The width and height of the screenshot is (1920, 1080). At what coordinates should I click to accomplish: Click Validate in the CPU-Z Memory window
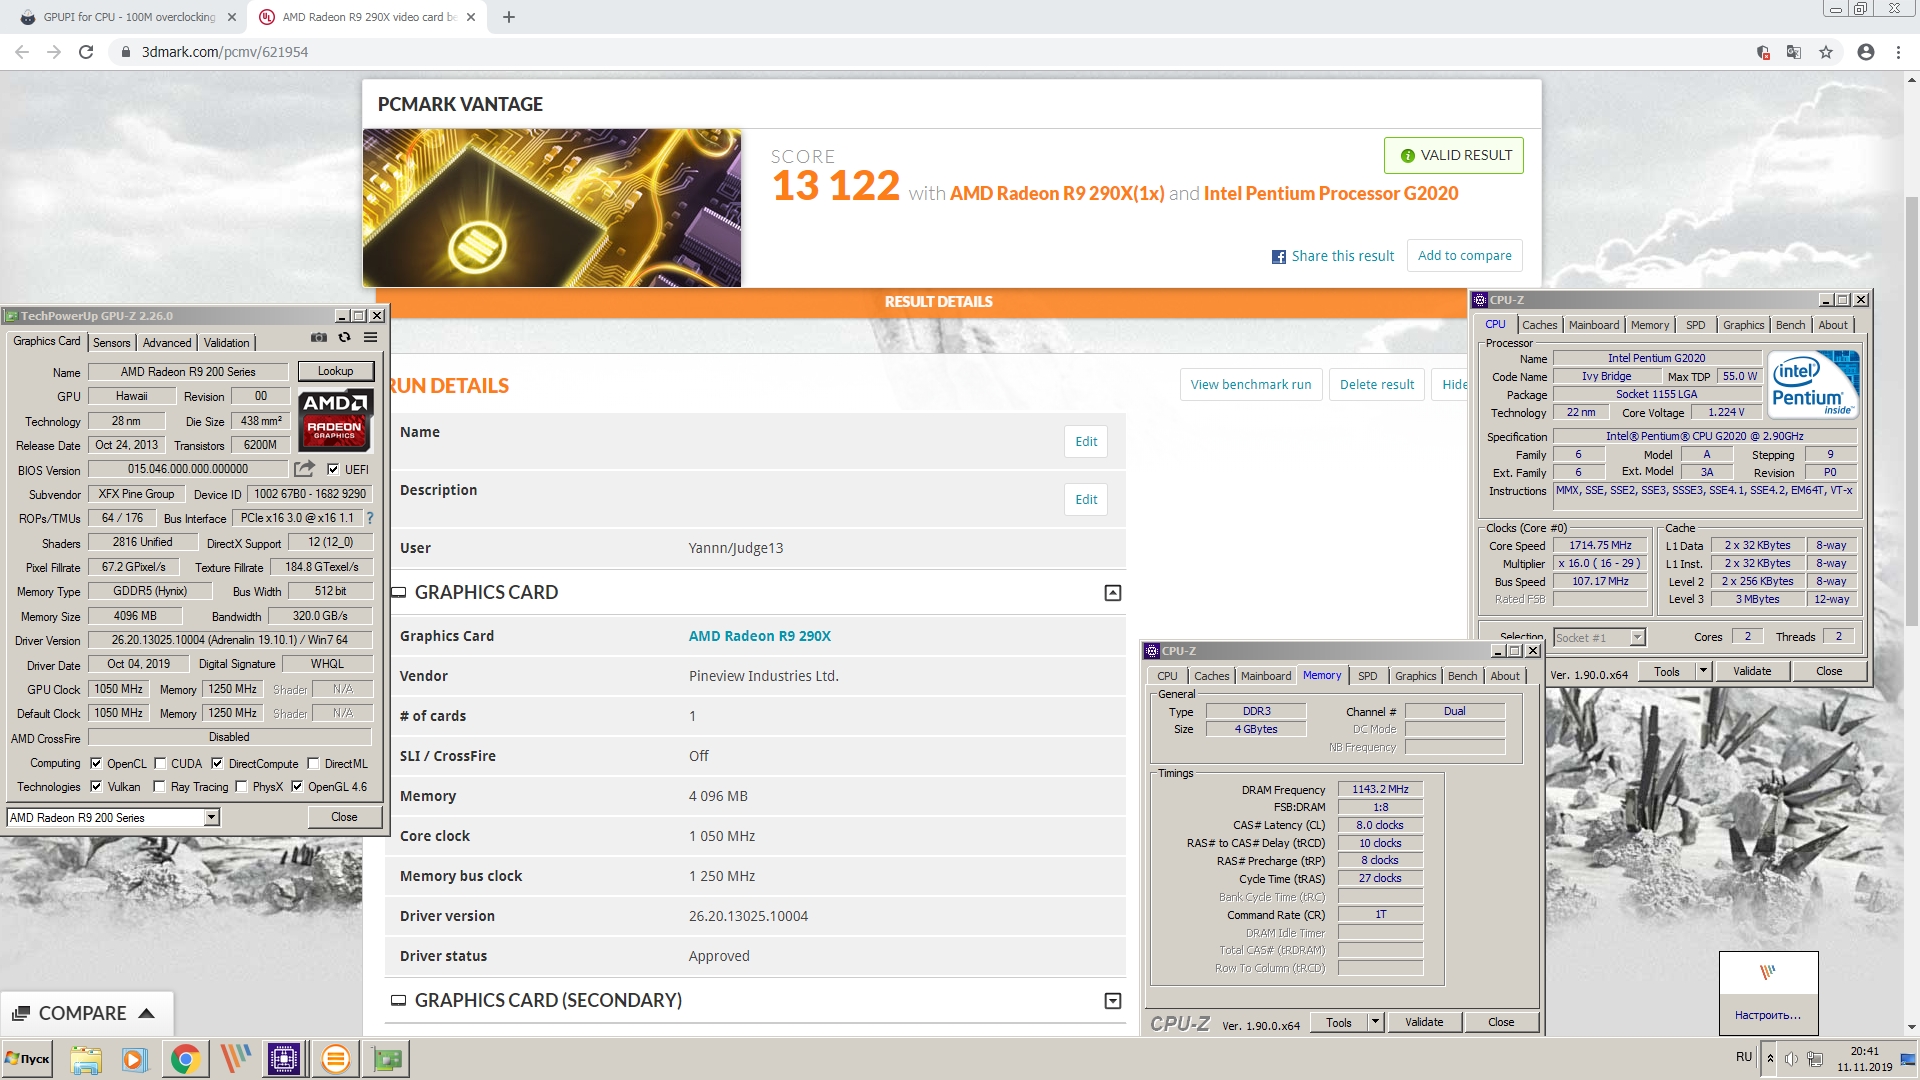(1424, 1022)
